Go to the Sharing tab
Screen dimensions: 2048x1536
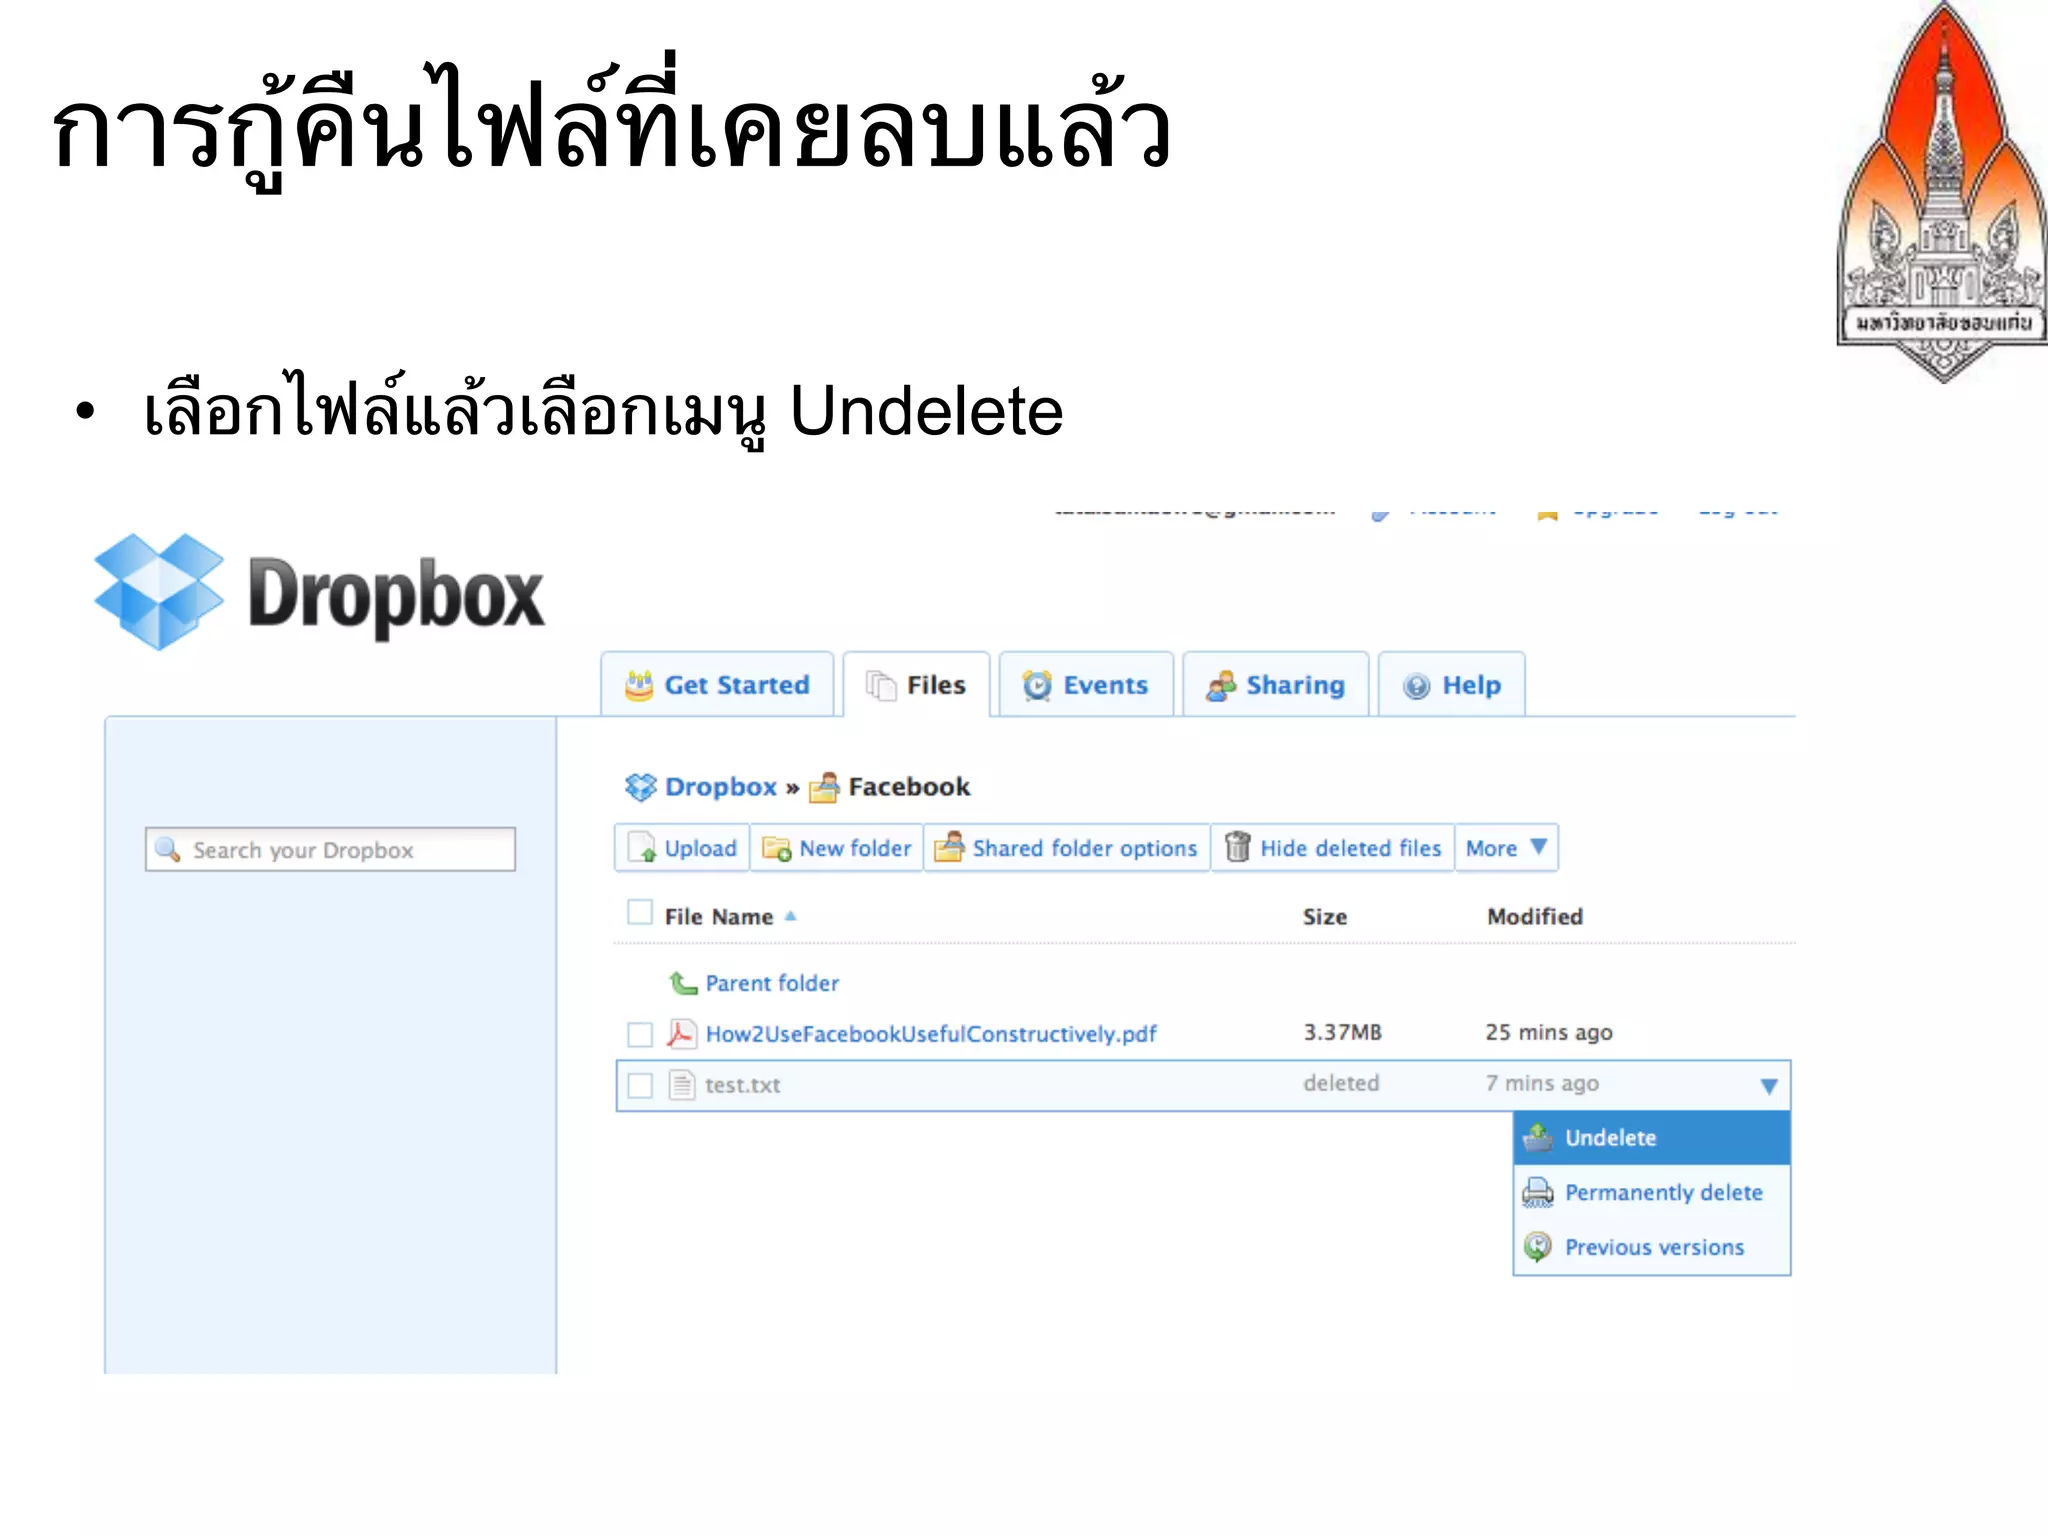tap(1275, 685)
